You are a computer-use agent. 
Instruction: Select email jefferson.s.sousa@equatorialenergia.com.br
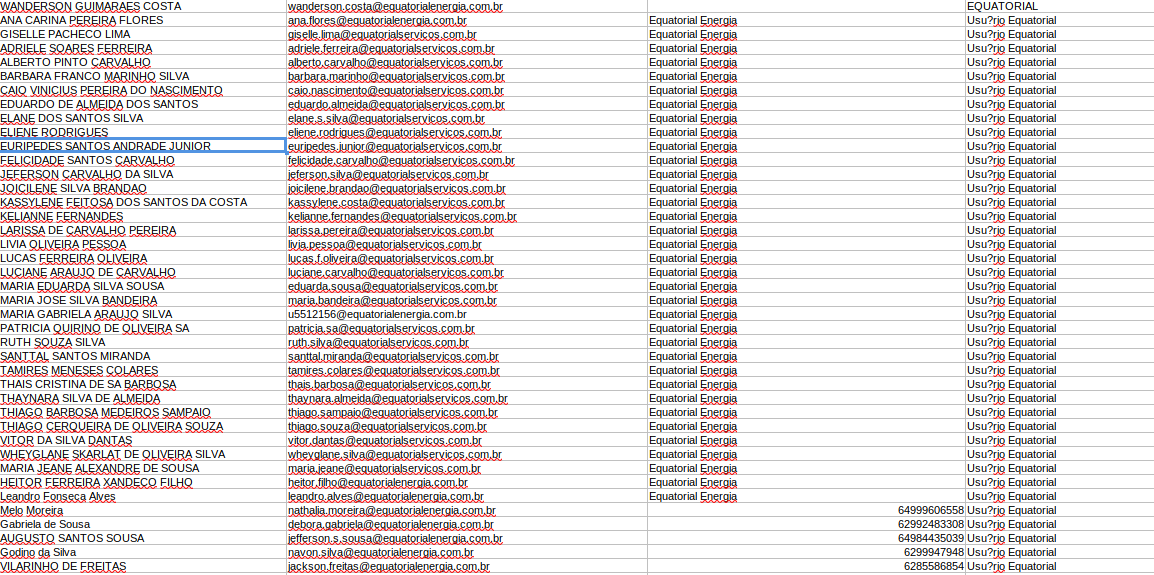[395, 538]
